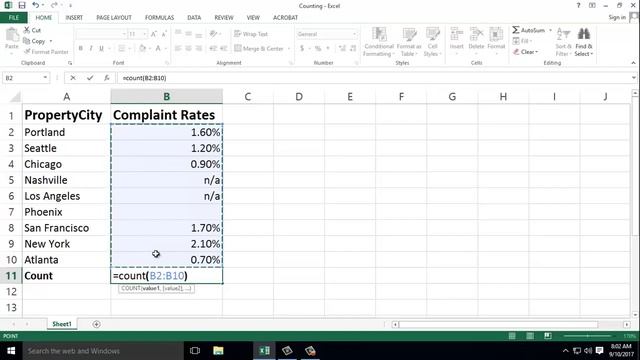Click the Paste clipboard icon
Viewport: 640px width, 360px height.
coord(12,35)
